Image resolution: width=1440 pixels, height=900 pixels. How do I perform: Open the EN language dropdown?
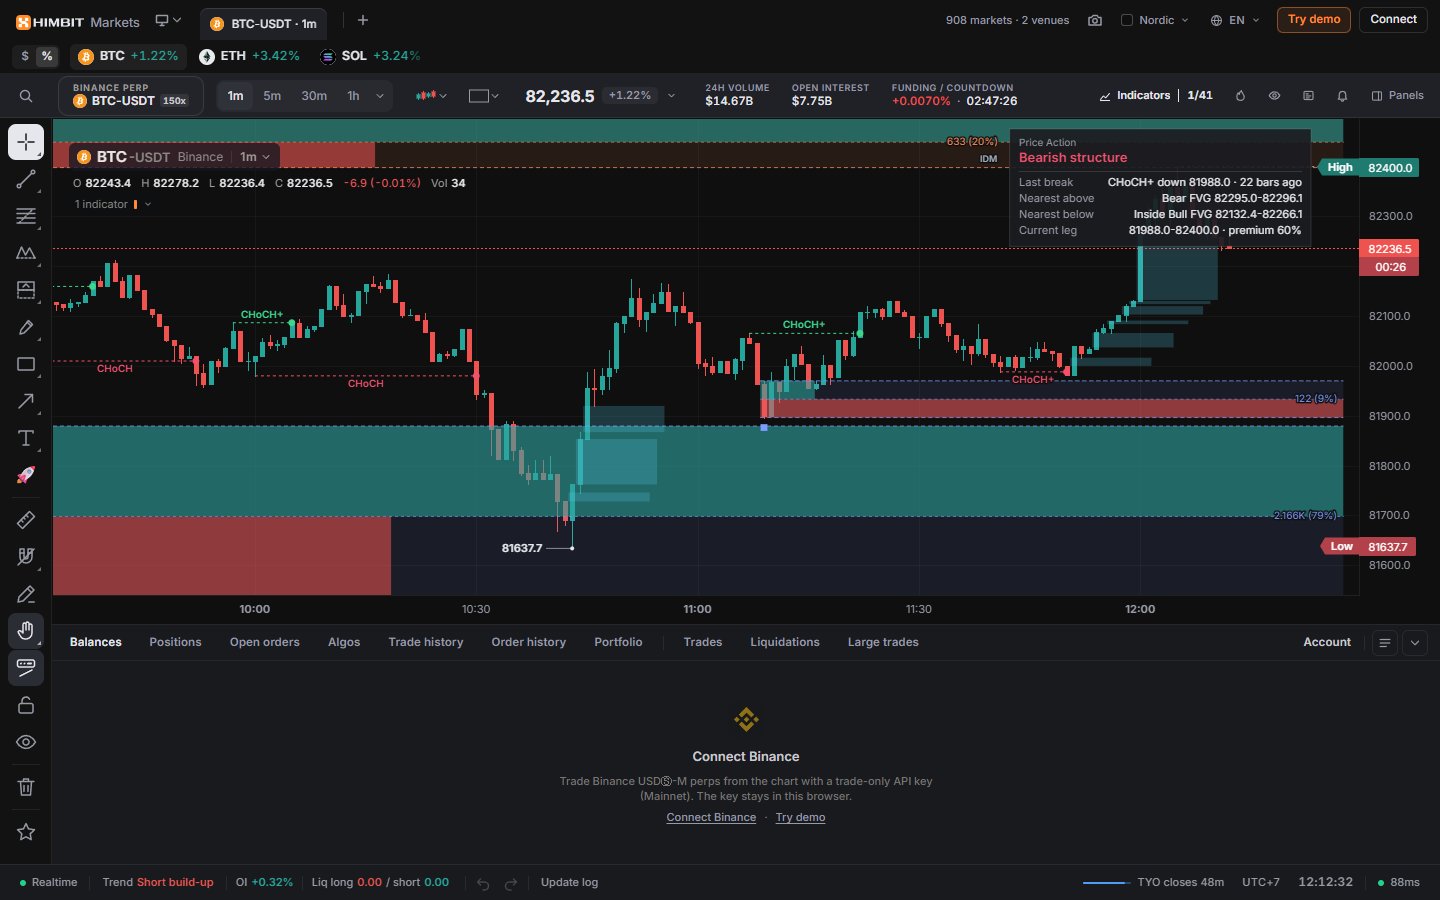[x=1235, y=20]
